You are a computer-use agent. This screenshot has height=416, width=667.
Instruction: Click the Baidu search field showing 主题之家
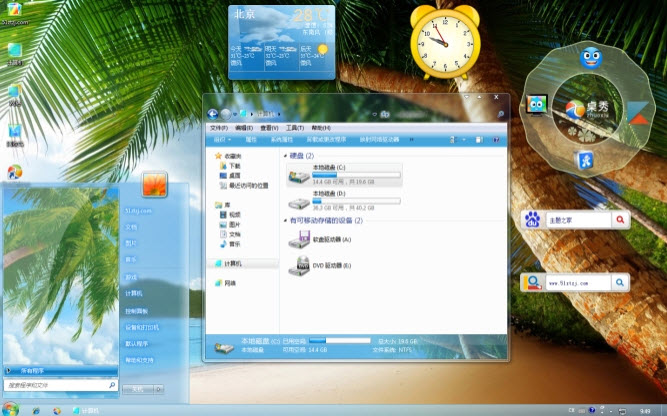(x=578, y=220)
